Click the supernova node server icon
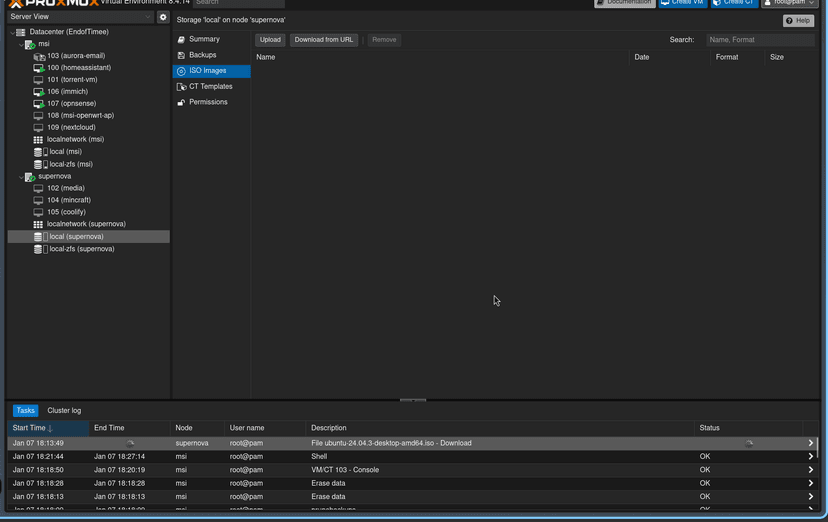Viewport: 828px width, 522px height. [30, 177]
